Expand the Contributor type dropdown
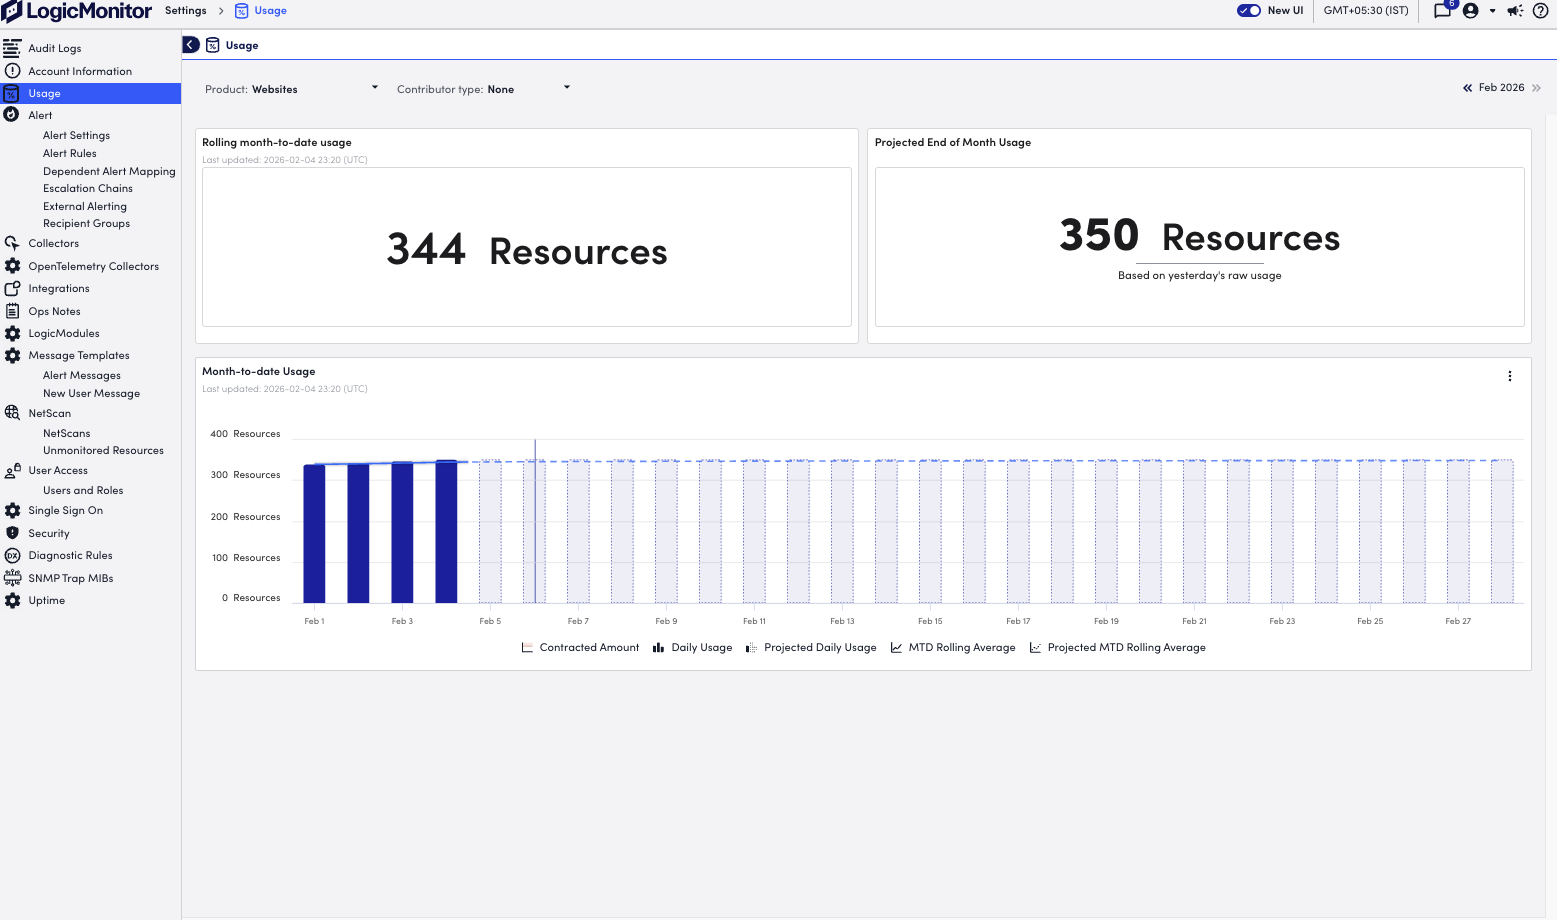This screenshot has height=920, width=1557. click(566, 88)
